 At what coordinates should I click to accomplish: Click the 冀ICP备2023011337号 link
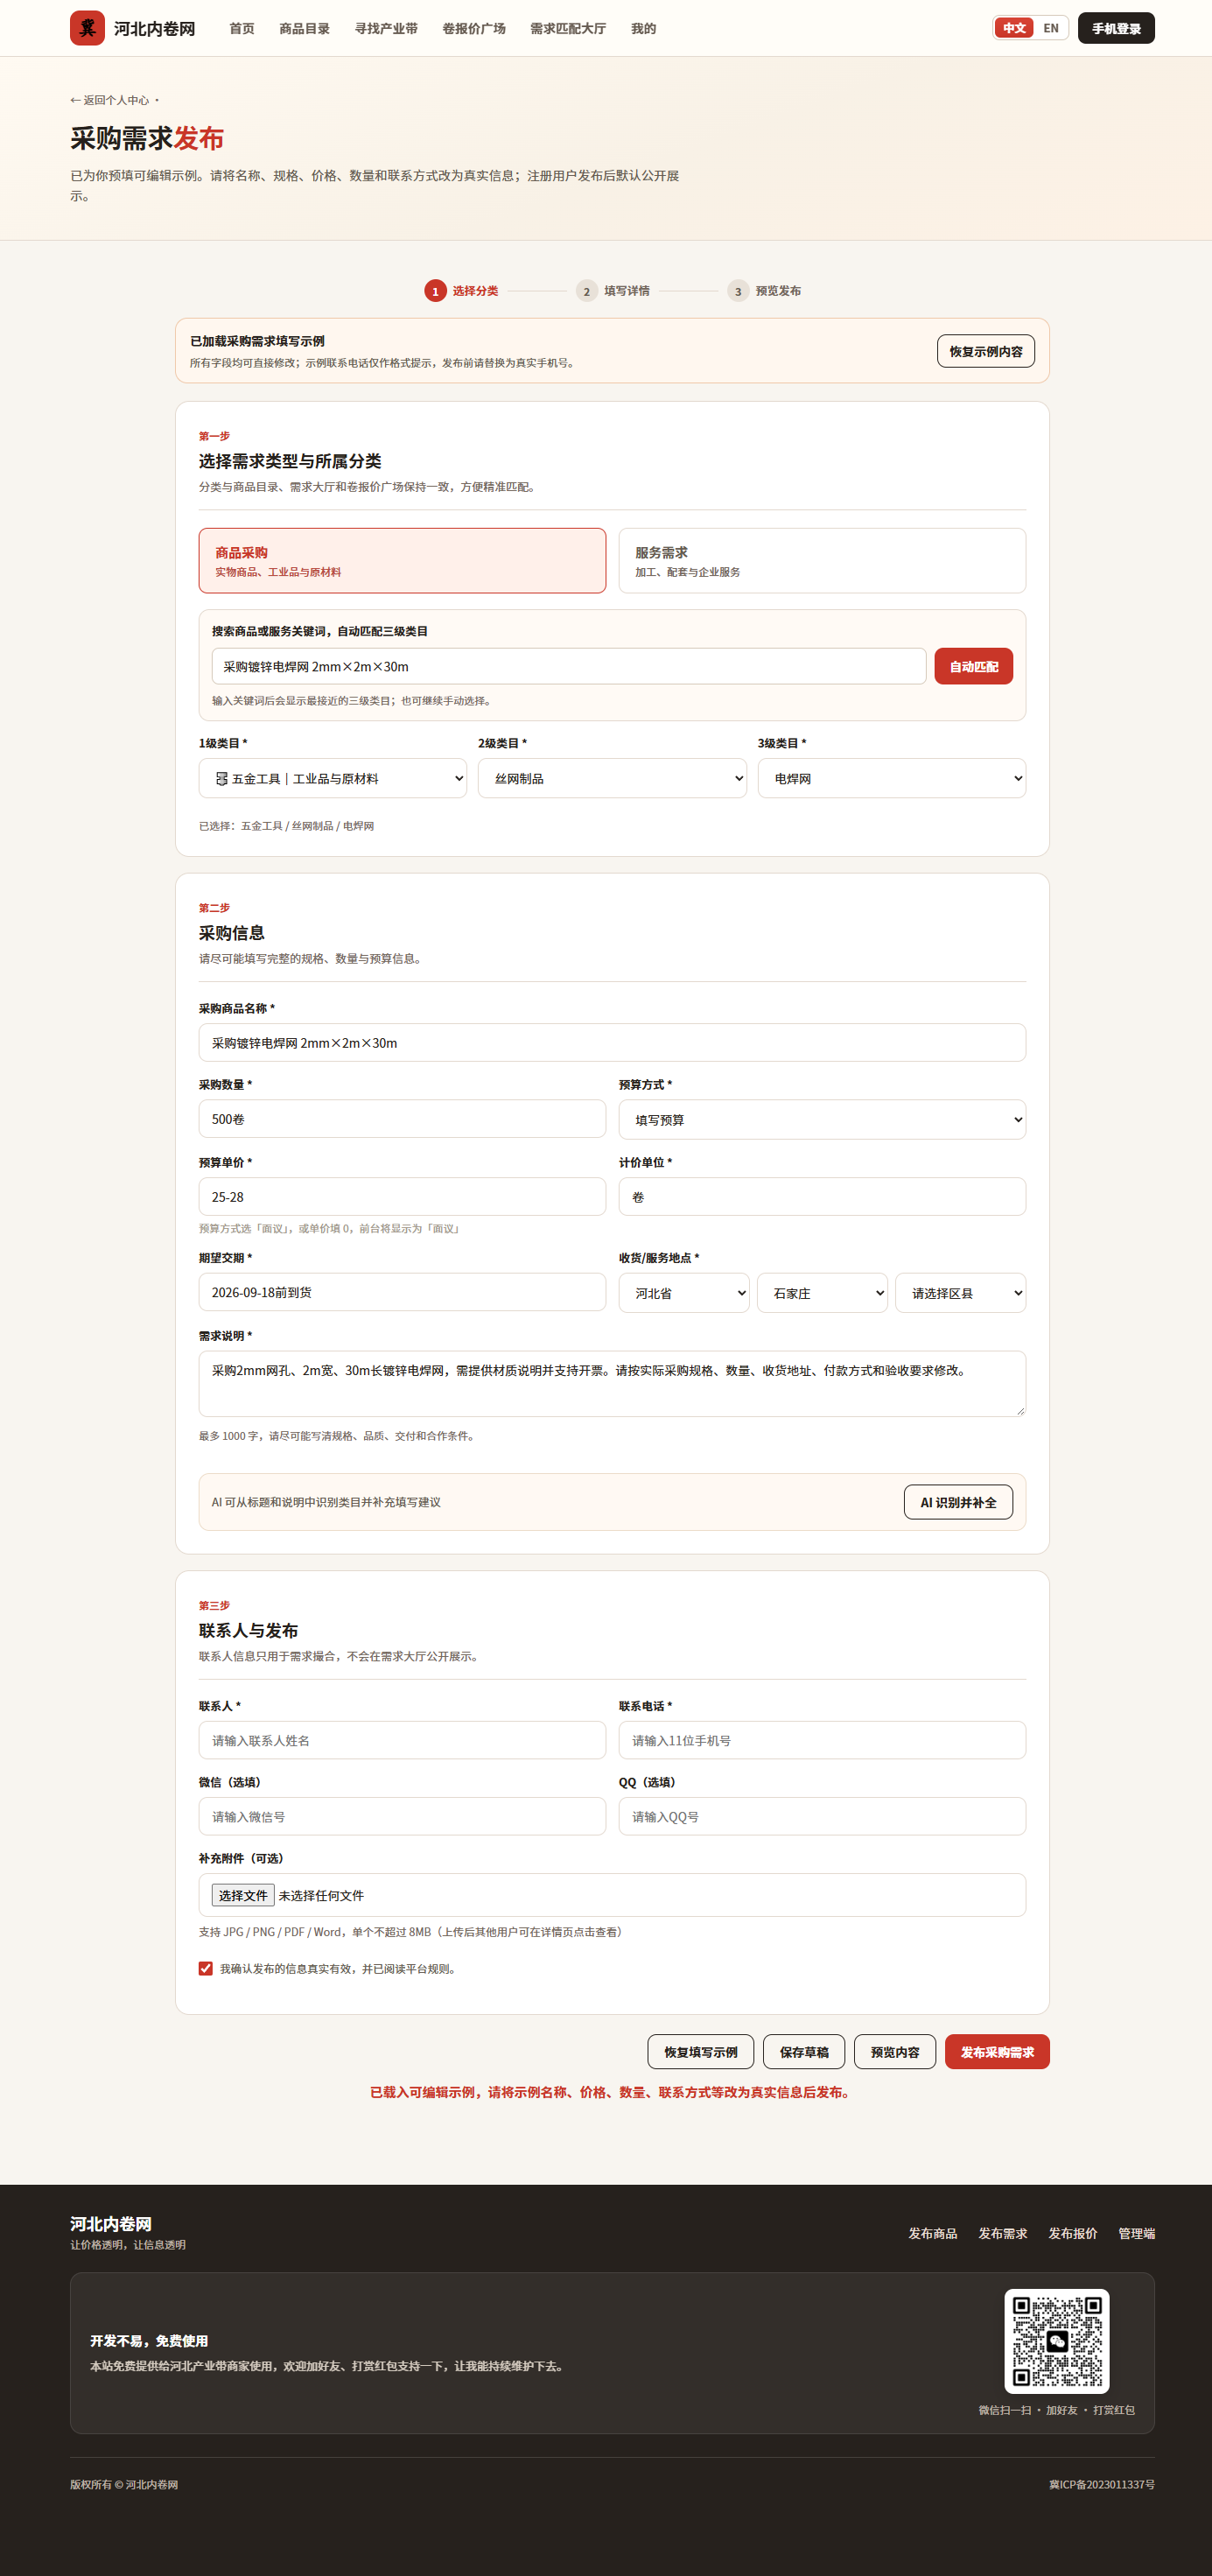(x=1101, y=2484)
